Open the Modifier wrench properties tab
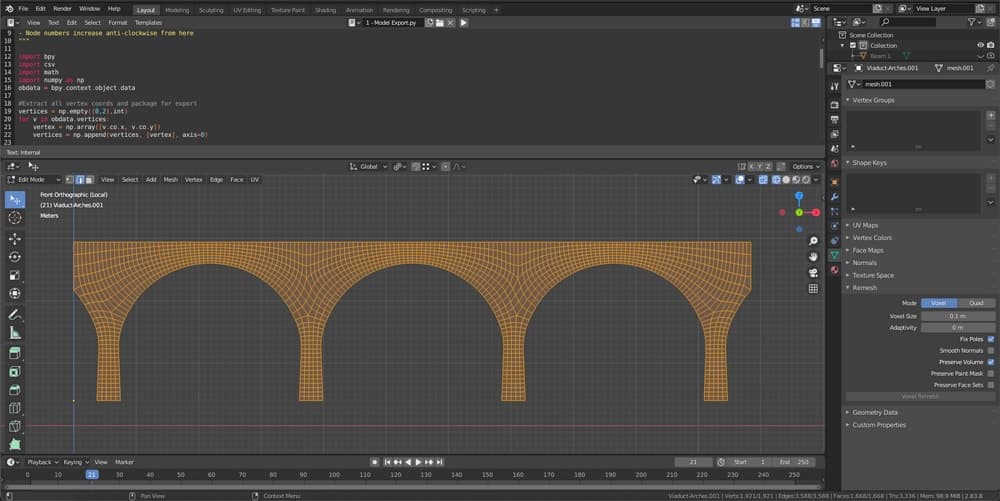The image size is (1000, 501). (x=834, y=197)
